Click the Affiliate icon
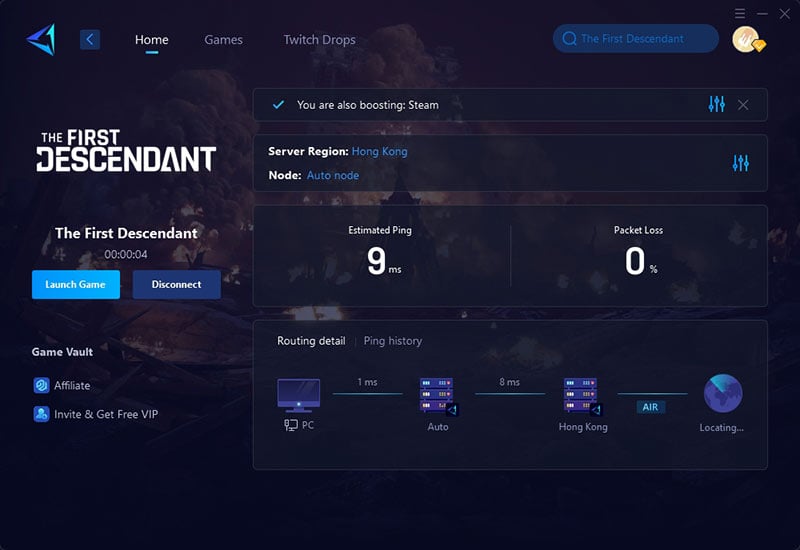The image size is (800, 550). click(41, 385)
